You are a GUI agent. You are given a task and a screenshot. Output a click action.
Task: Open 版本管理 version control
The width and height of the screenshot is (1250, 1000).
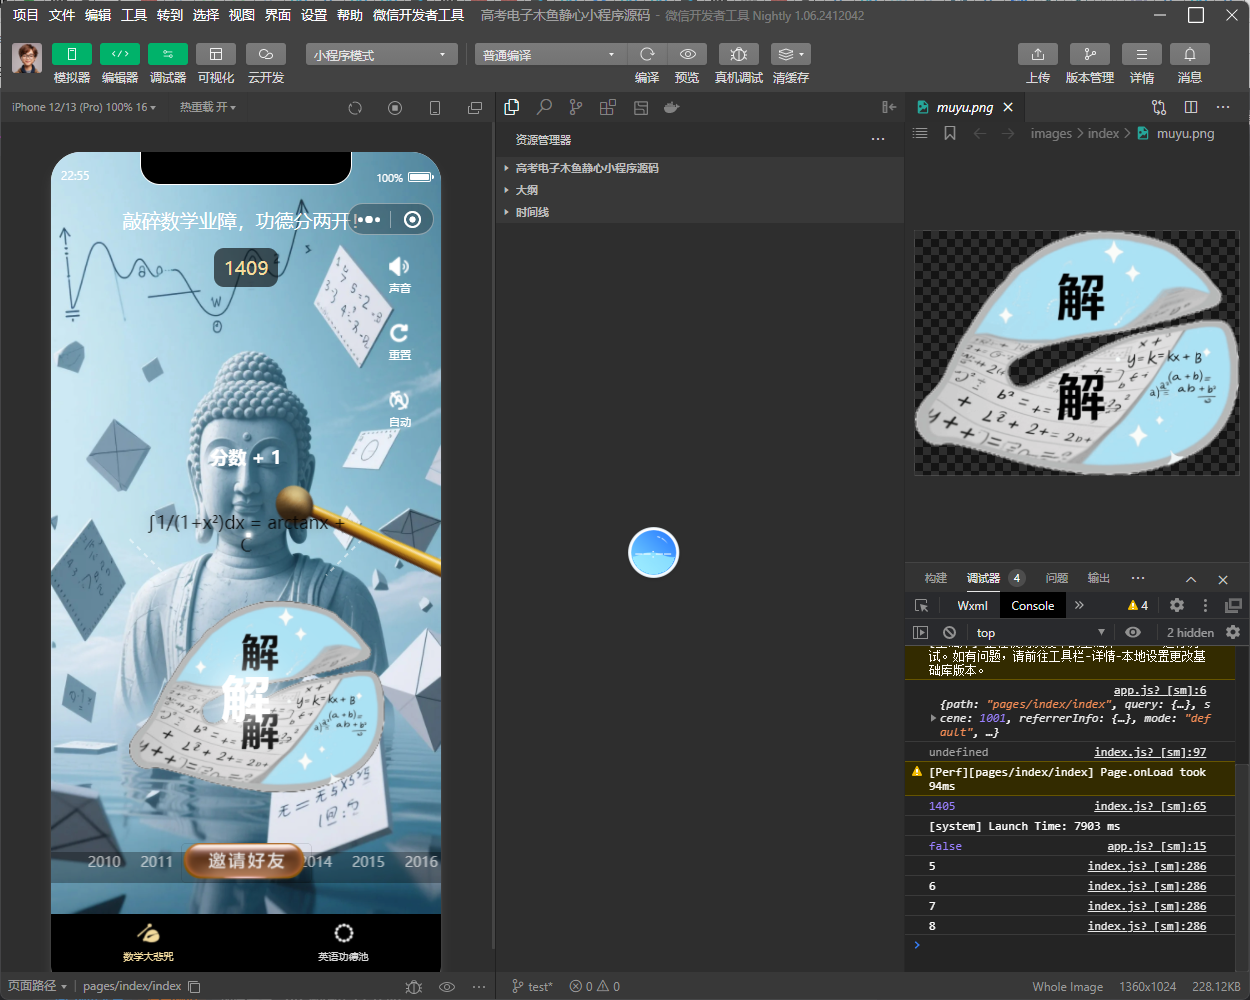pyautogui.click(x=1090, y=54)
